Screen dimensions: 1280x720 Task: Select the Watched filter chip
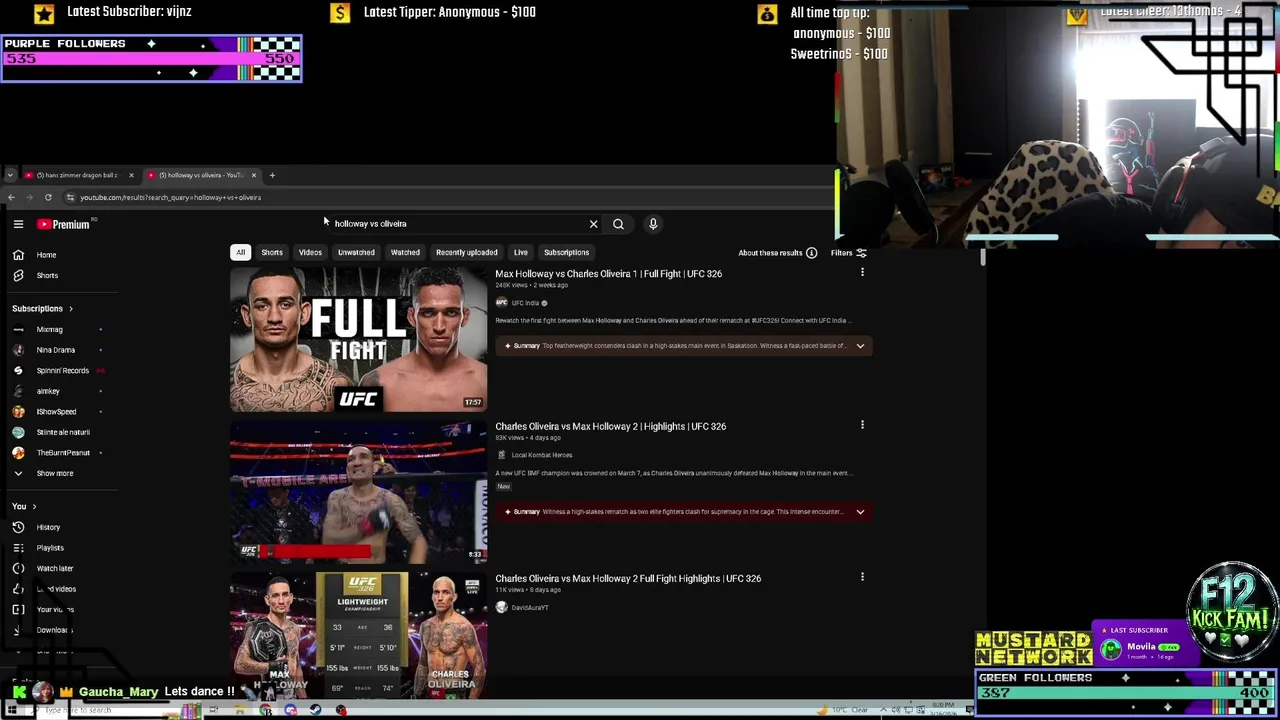(x=405, y=253)
